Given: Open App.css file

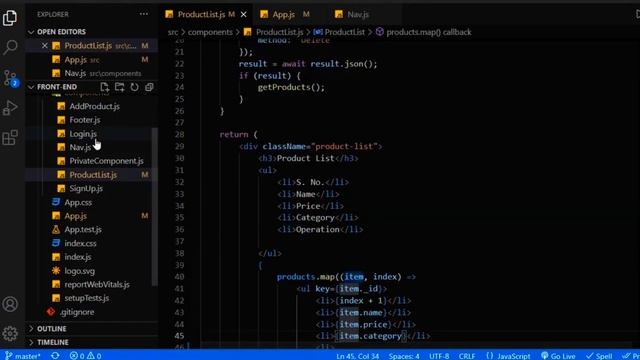Looking at the screenshot, I should click(78, 202).
